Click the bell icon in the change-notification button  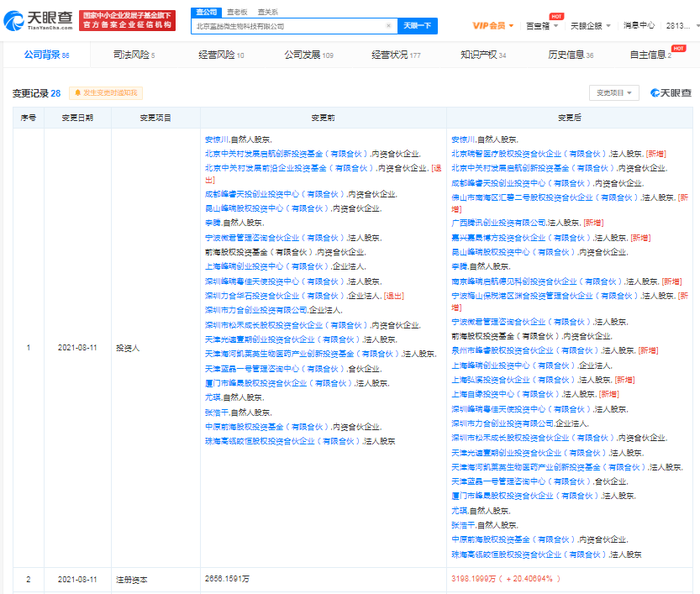pos(78,93)
